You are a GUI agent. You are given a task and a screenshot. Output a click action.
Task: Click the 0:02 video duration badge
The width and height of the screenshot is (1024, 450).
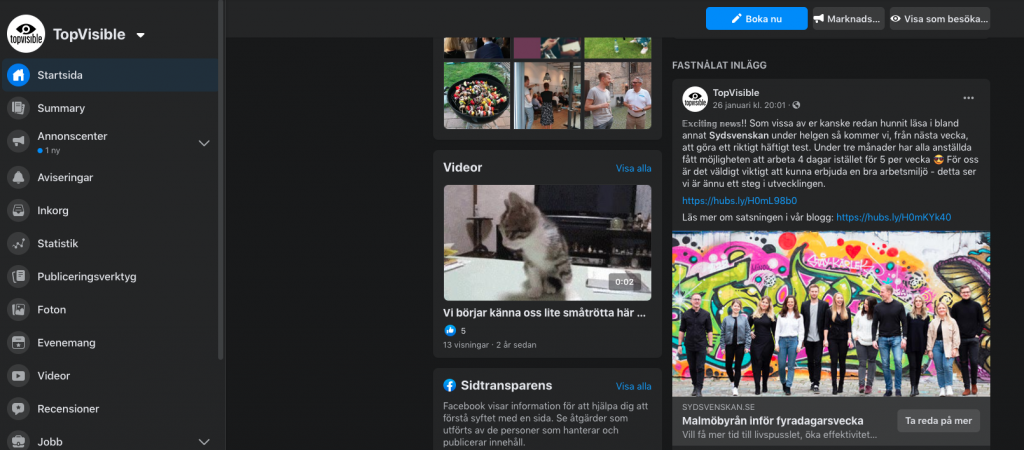click(624, 282)
